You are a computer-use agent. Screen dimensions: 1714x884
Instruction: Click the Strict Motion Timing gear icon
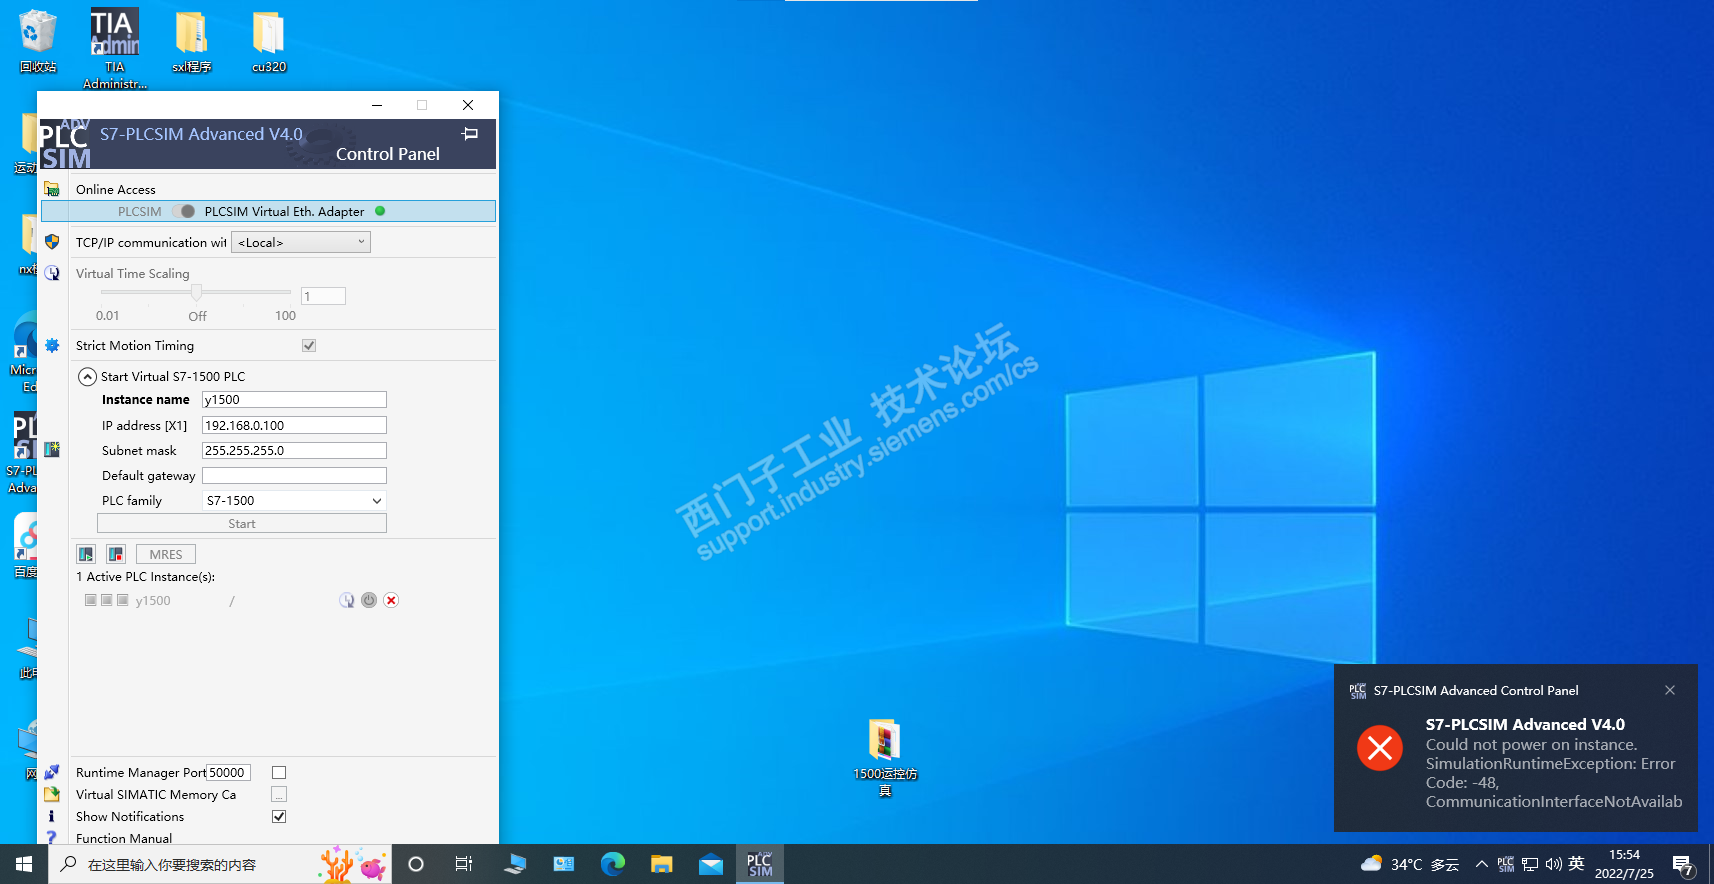click(52, 345)
